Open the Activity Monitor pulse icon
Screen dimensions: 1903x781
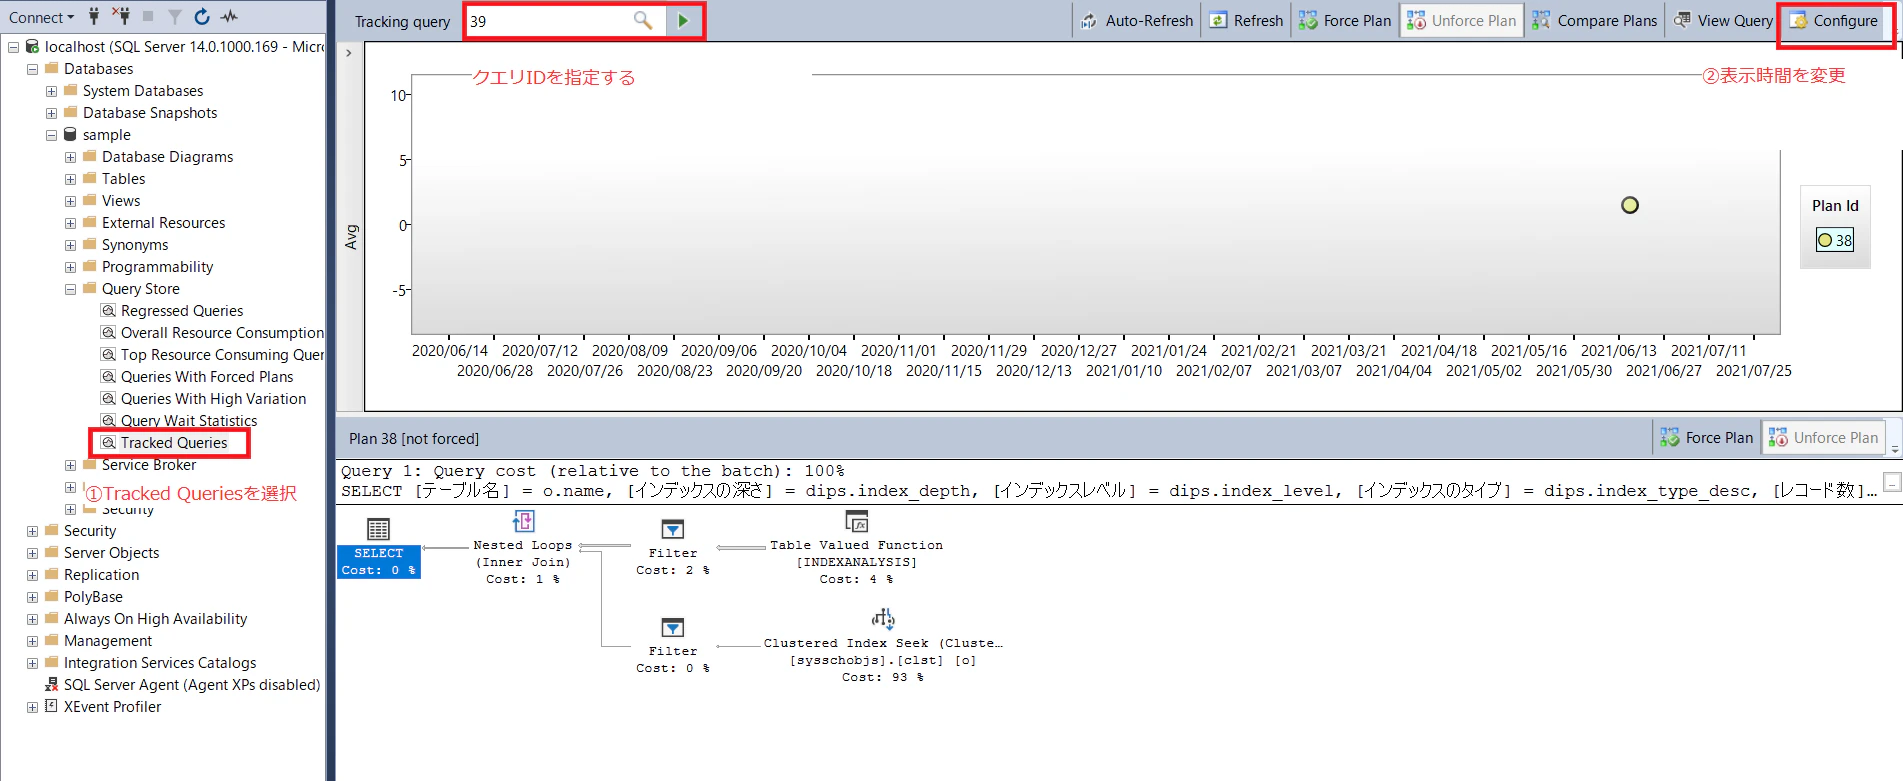click(x=230, y=16)
